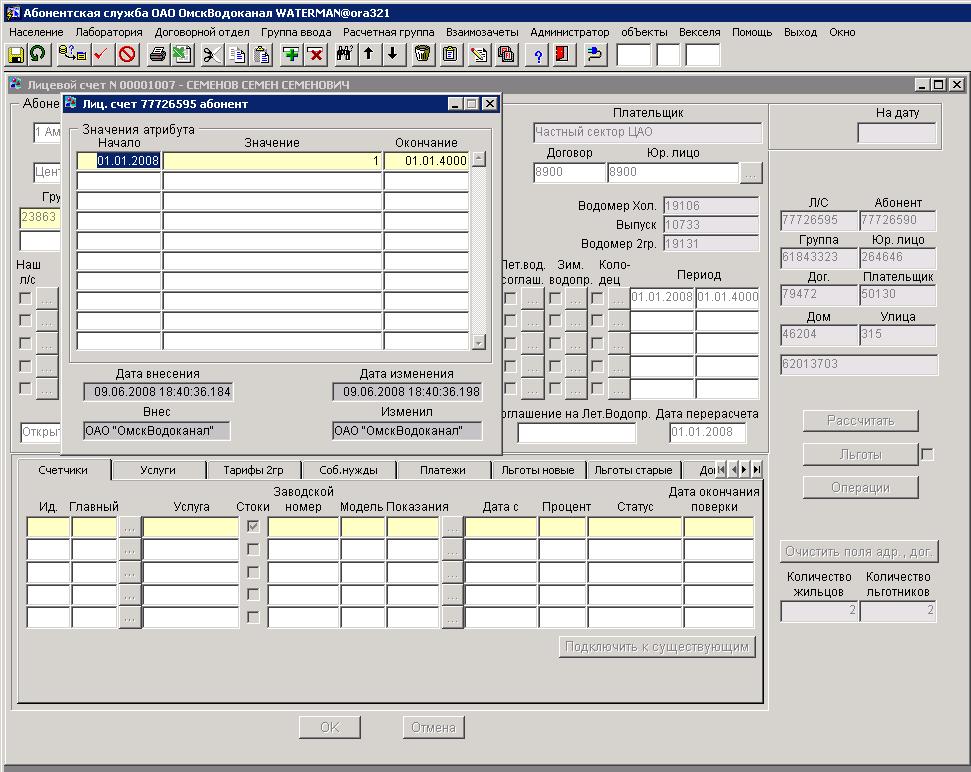The height and width of the screenshot is (772, 971).
Task: Select the scissors Cut icon
Action: 212,54
